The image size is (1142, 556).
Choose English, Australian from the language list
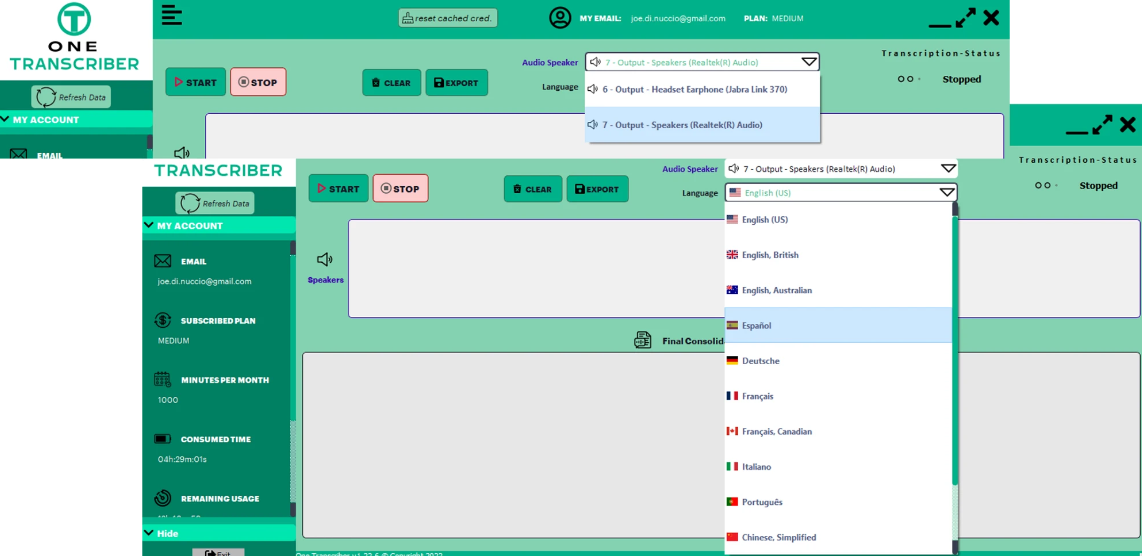[x=838, y=290]
